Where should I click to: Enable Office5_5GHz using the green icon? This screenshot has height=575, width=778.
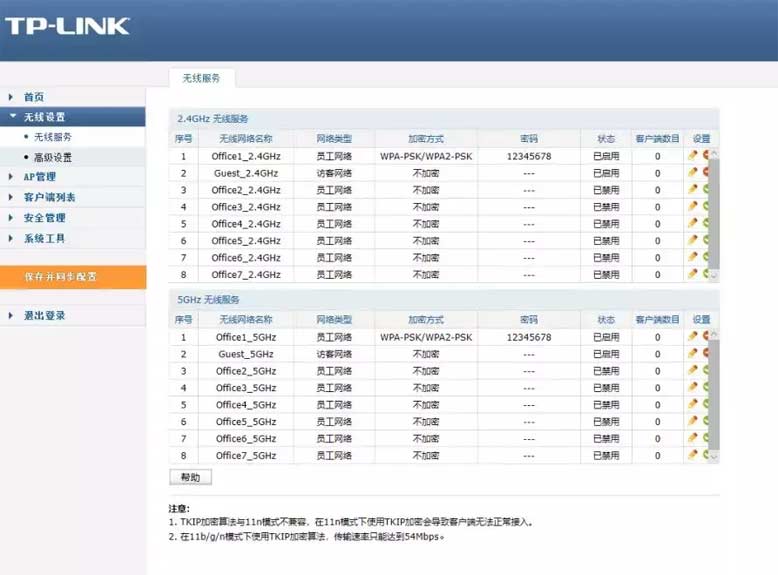tap(706, 421)
